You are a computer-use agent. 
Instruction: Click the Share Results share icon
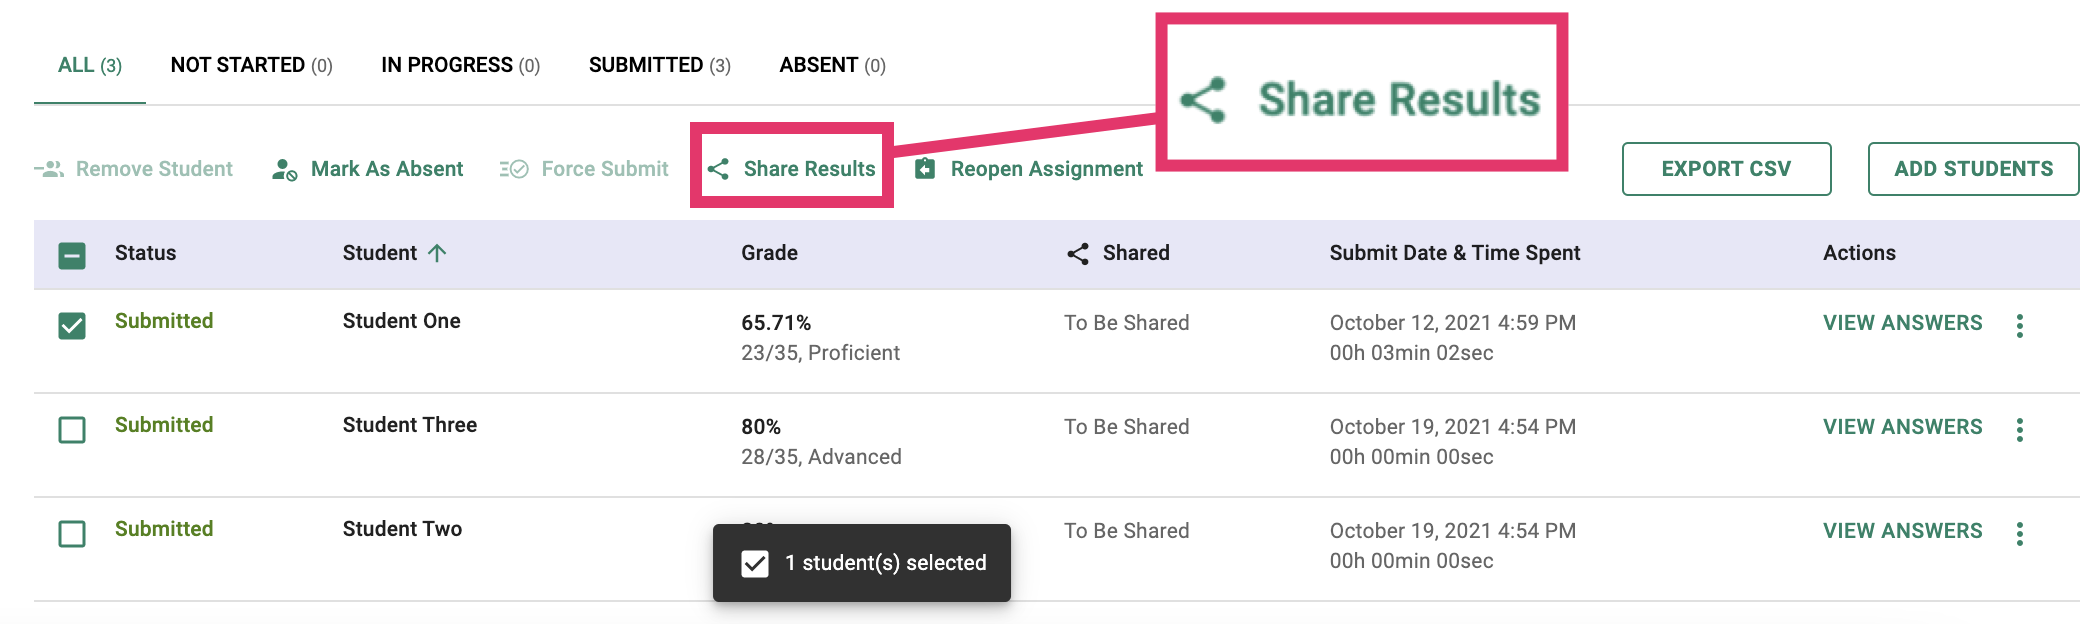tap(718, 169)
